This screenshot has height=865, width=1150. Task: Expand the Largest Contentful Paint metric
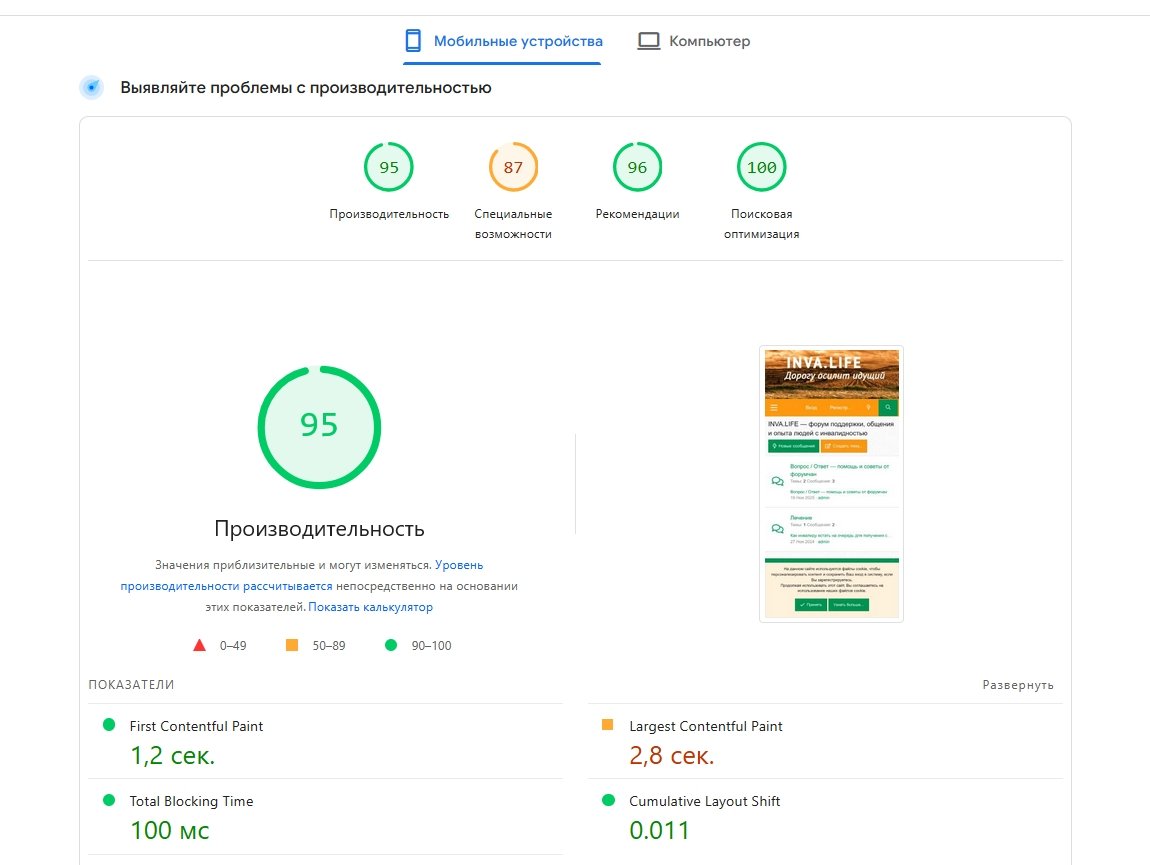point(705,726)
